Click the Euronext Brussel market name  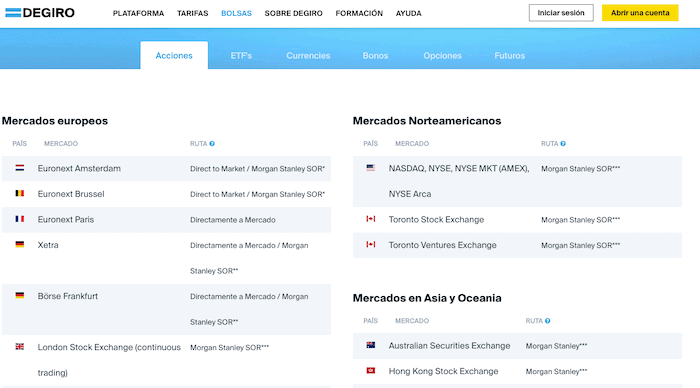click(71, 194)
